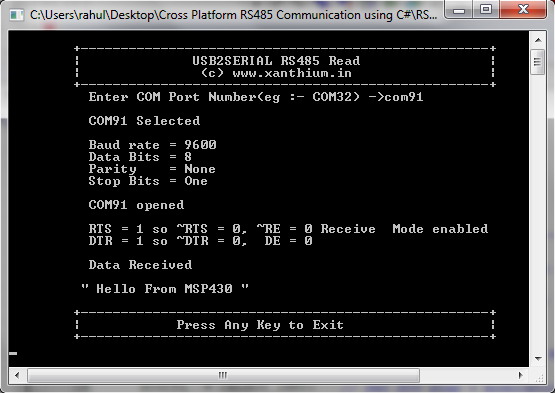Click the vertical scrollbar thumb
The width and height of the screenshot is (555, 393).
coord(538,62)
